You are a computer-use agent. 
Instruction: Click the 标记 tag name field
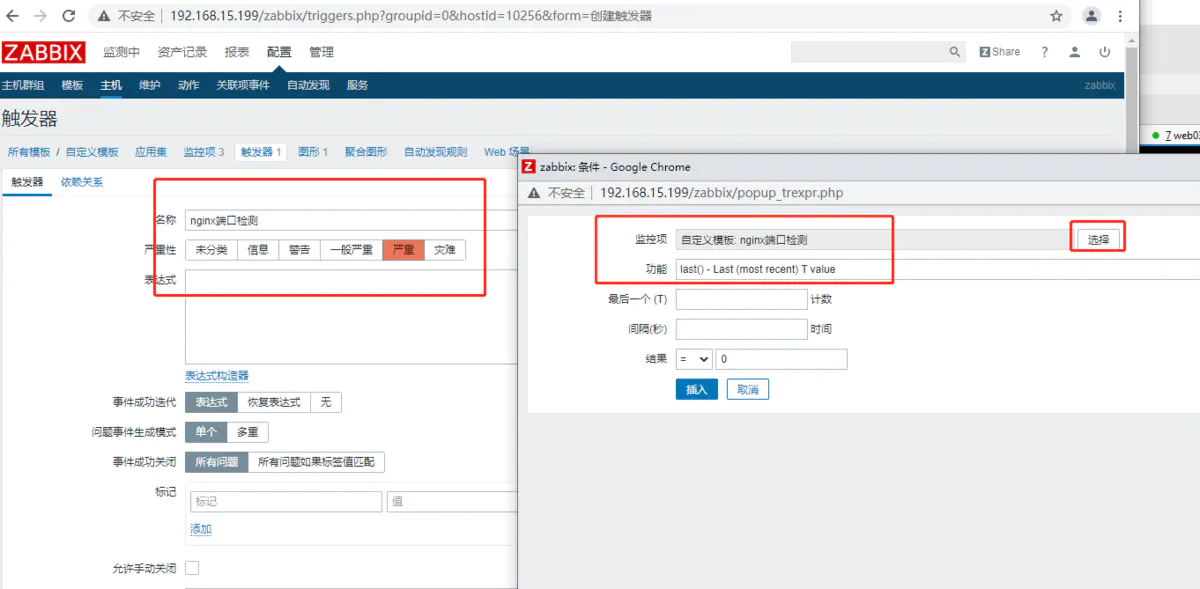tap(286, 502)
